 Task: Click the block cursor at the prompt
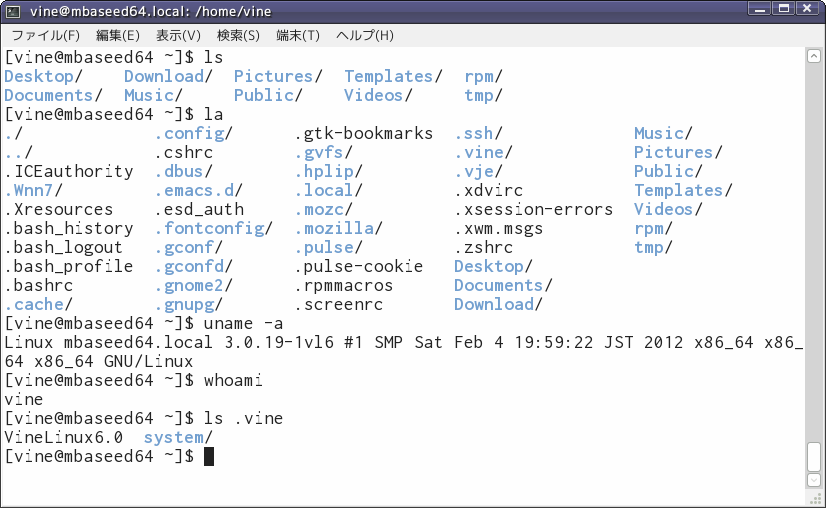click(x=209, y=456)
